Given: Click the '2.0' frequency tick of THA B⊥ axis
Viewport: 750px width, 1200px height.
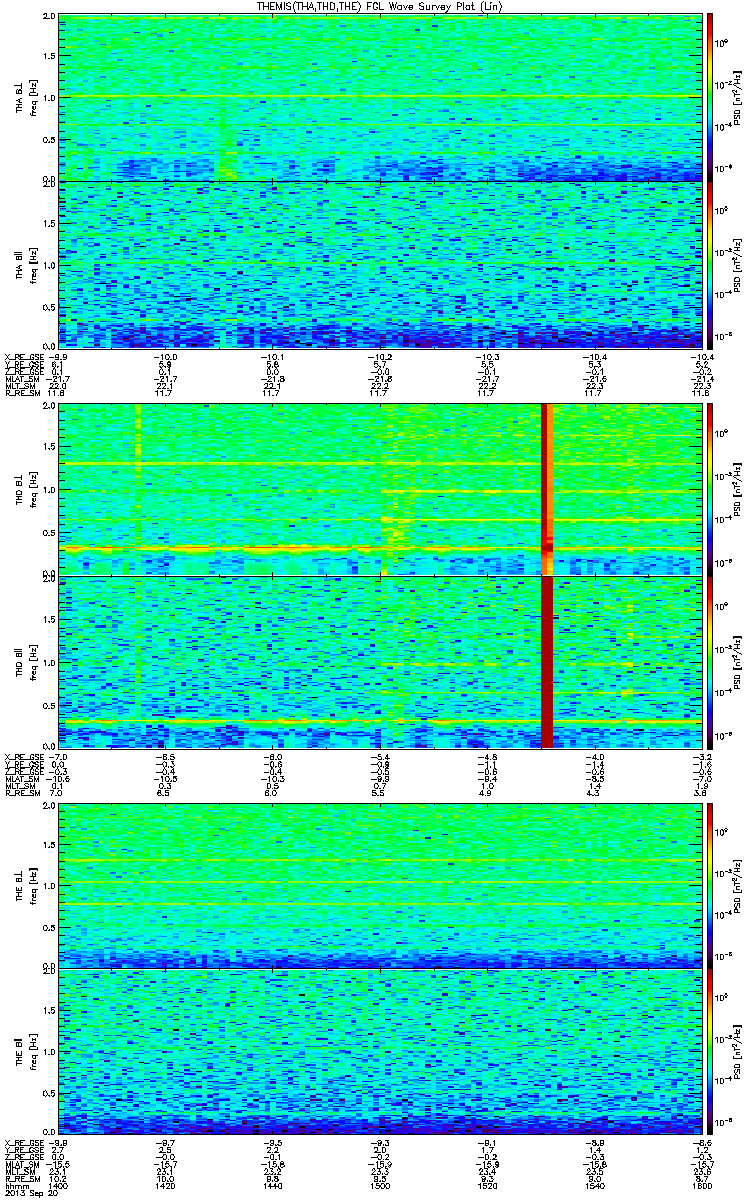Looking at the screenshot, I should coord(49,18).
